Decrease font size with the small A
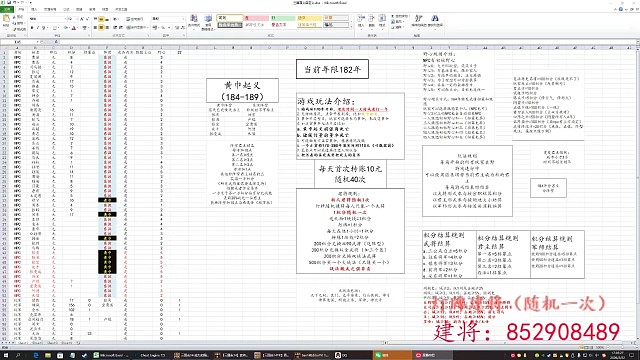Viewport: 640px width, 360px height. coord(87,19)
